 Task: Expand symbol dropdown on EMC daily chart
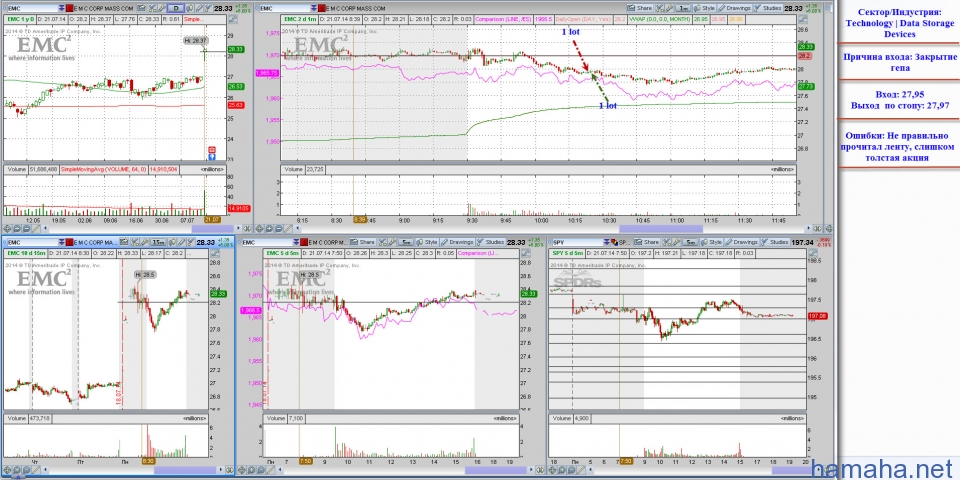click(x=61, y=8)
